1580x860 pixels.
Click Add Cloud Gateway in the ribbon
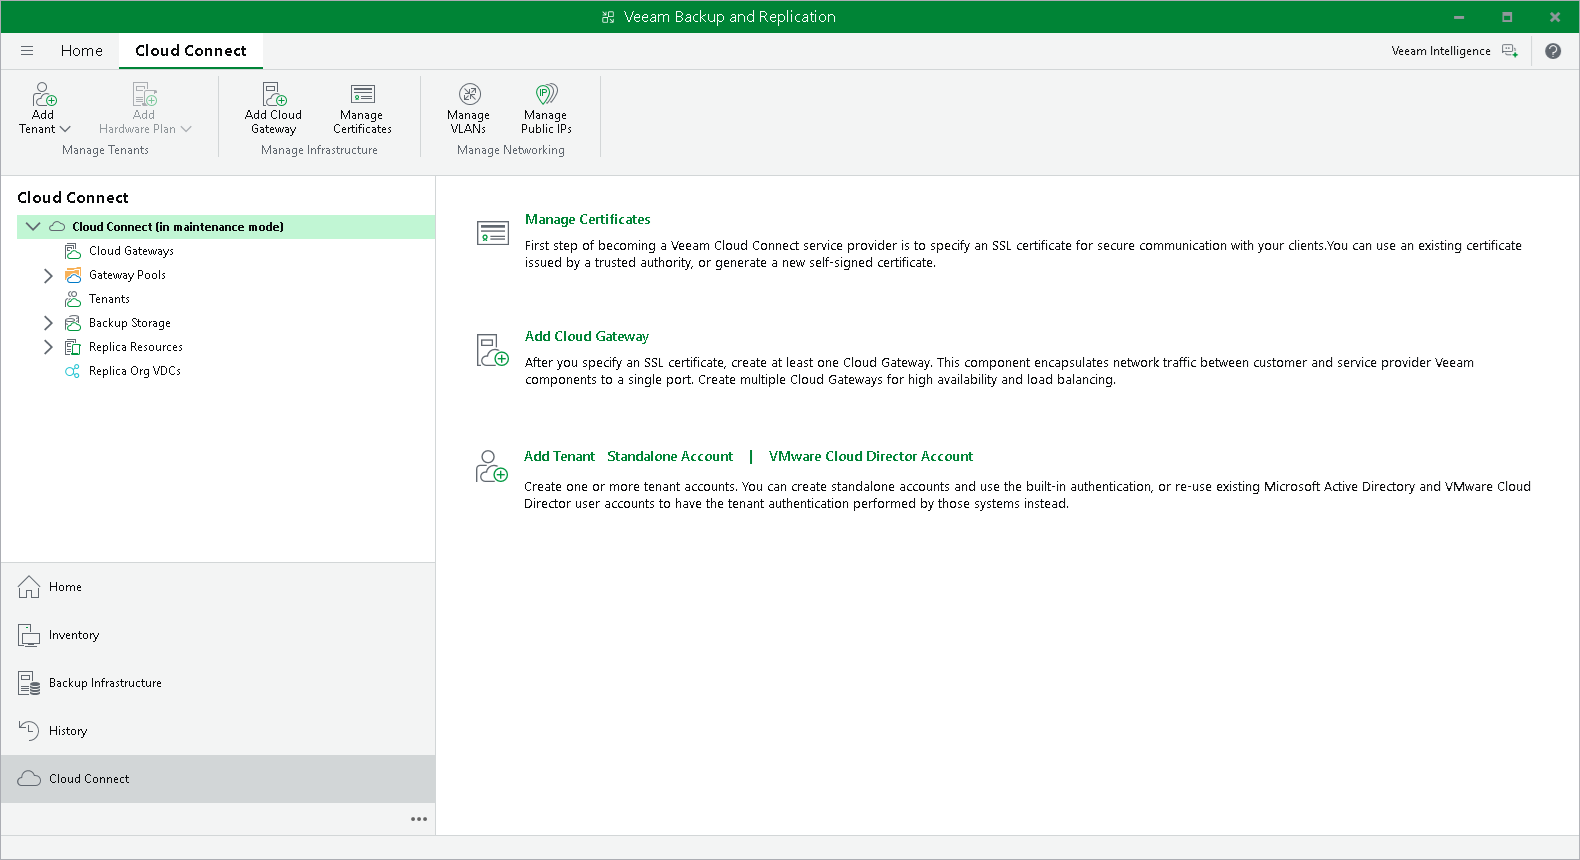(273, 108)
